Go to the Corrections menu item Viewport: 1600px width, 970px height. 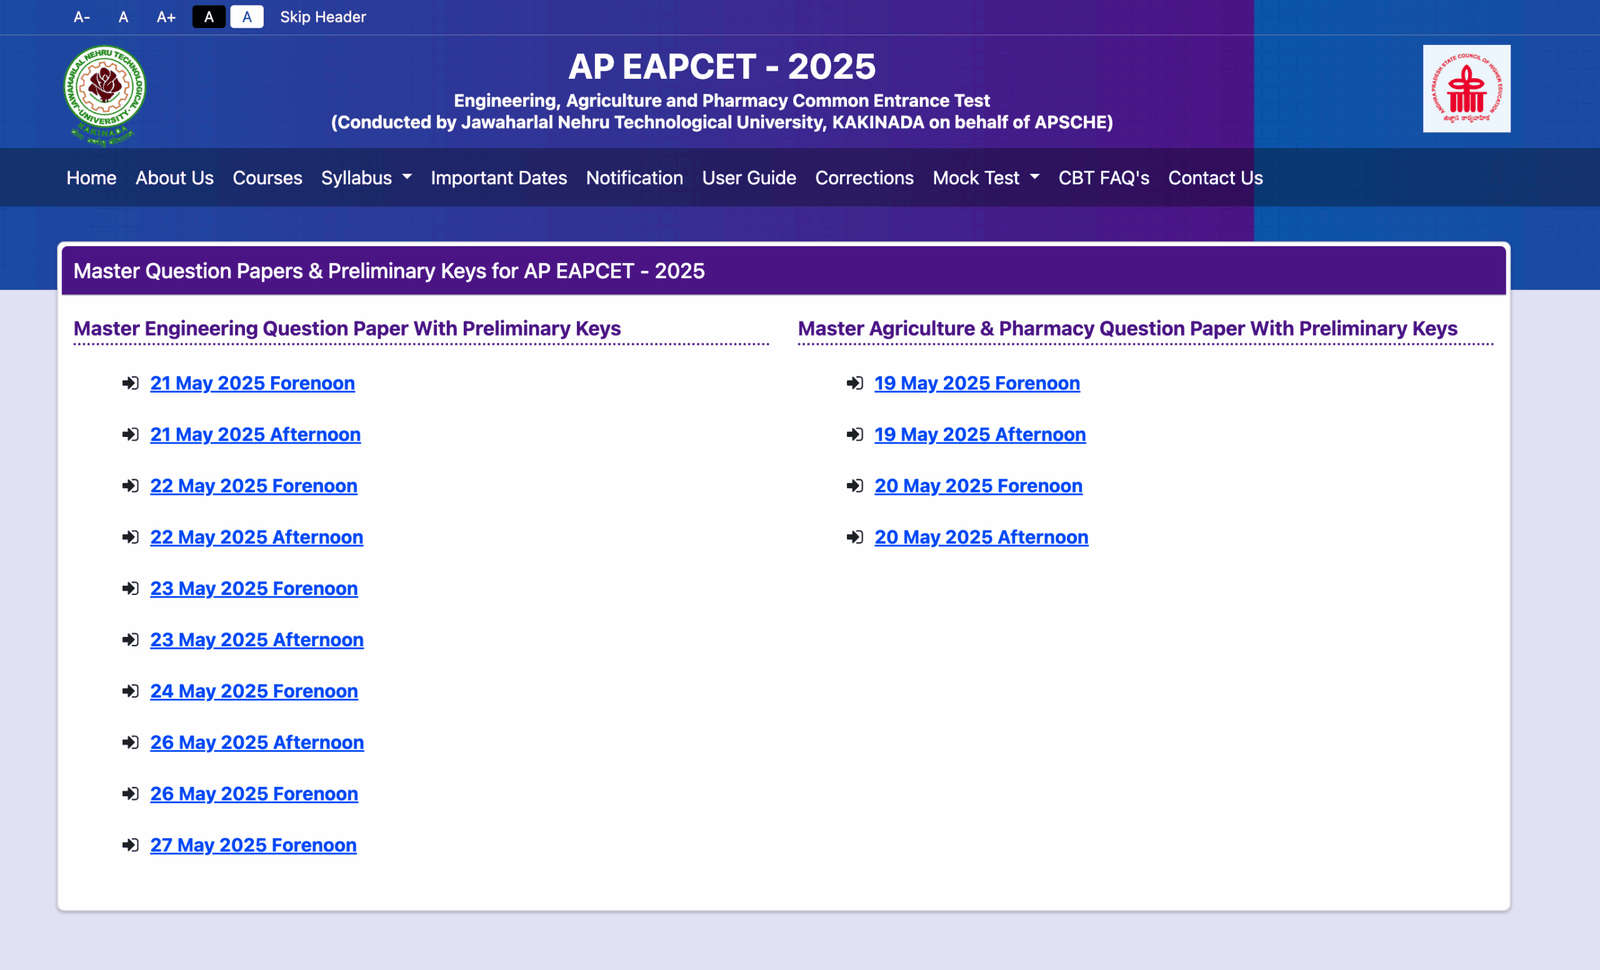[864, 178]
